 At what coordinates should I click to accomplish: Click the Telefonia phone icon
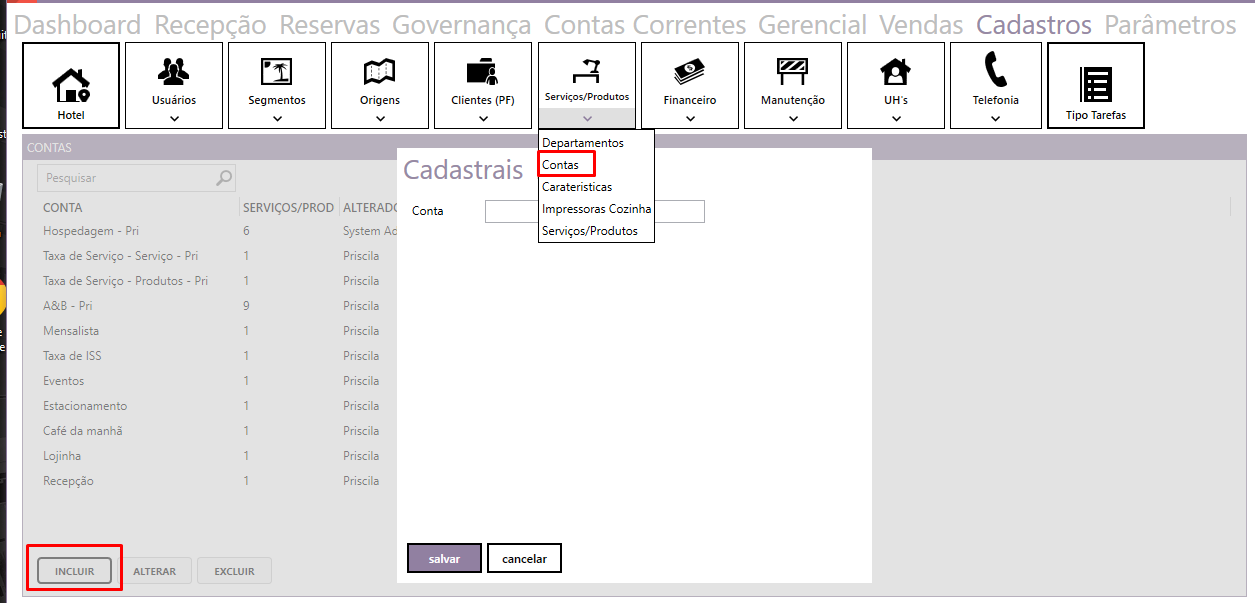[x=996, y=71]
